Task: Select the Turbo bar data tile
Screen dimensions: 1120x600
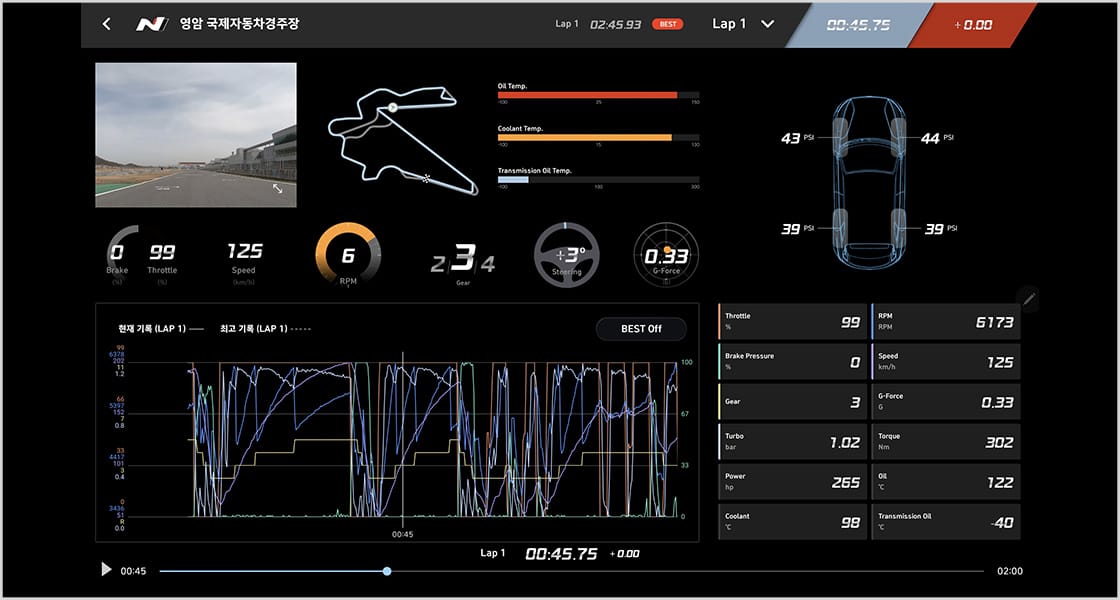Action: coord(792,441)
